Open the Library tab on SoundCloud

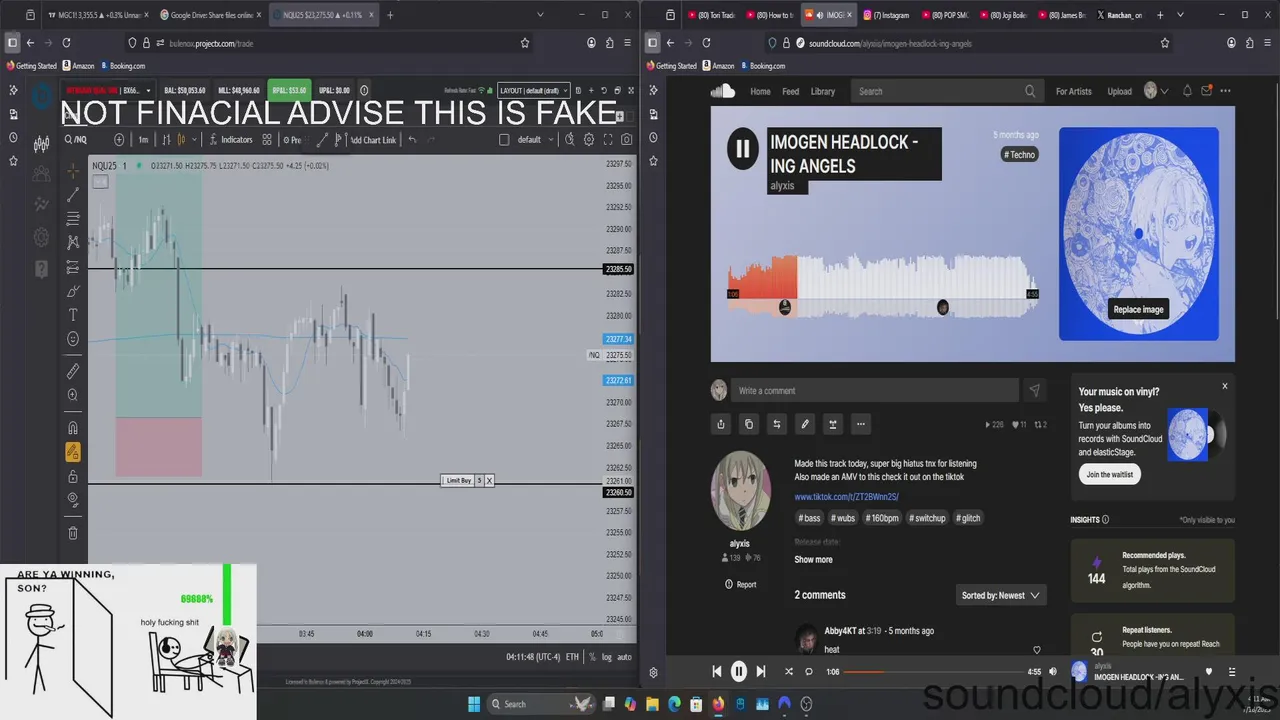[x=823, y=91]
